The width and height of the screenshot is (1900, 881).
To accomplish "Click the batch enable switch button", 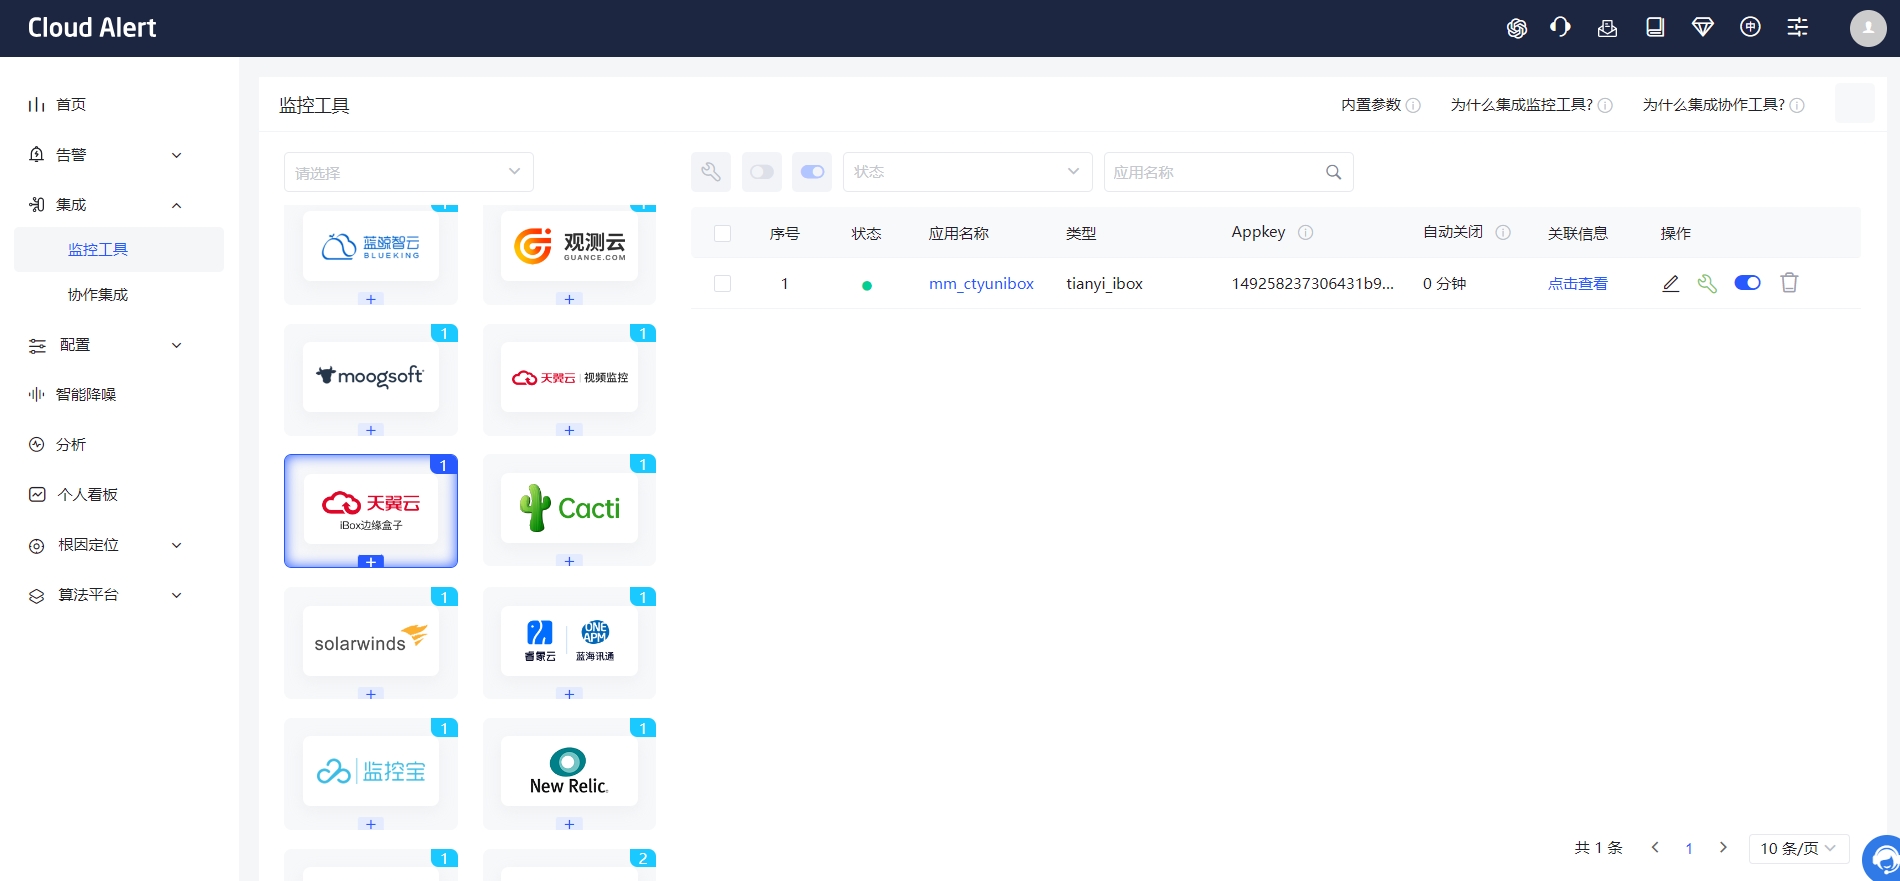I will (x=812, y=172).
